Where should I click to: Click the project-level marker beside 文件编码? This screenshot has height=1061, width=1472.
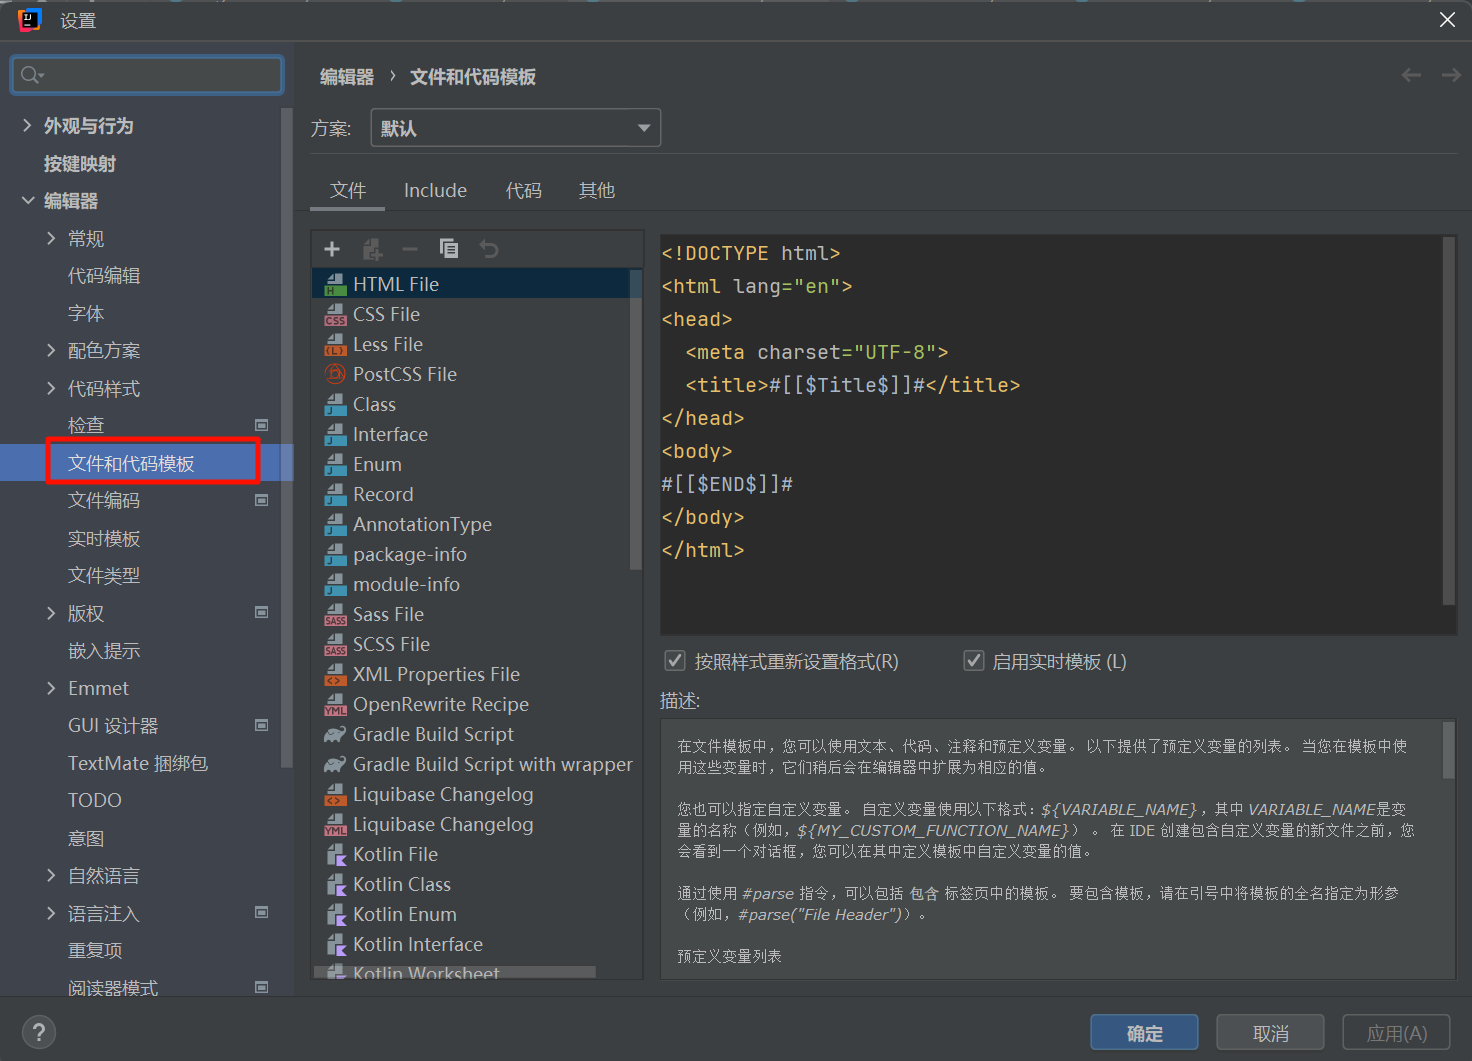(x=262, y=500)
